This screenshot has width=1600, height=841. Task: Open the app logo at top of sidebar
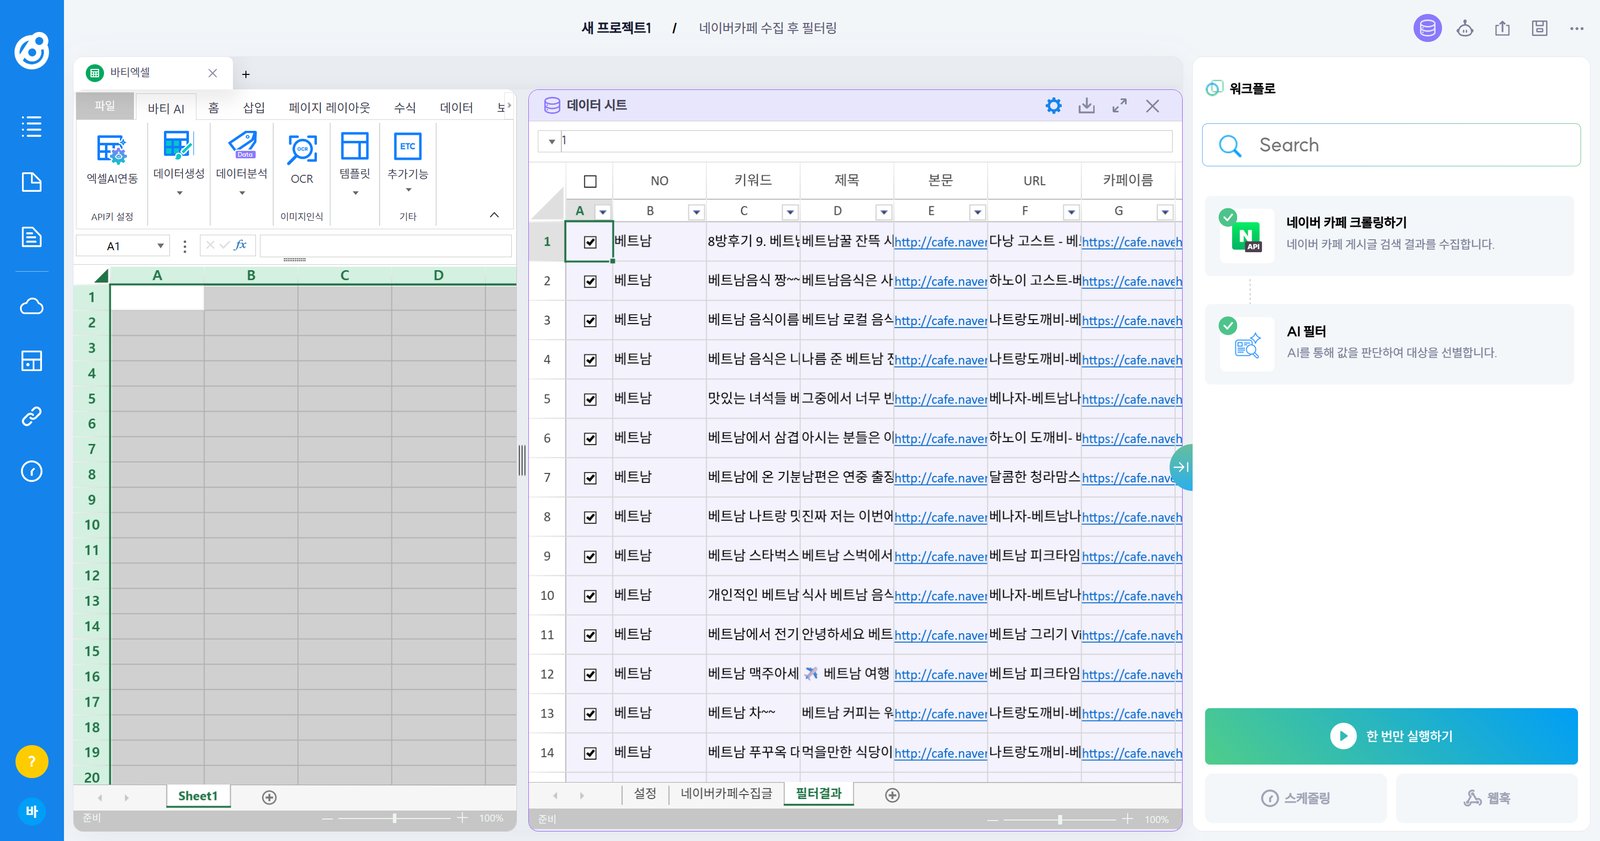click(x=32, y=50)
